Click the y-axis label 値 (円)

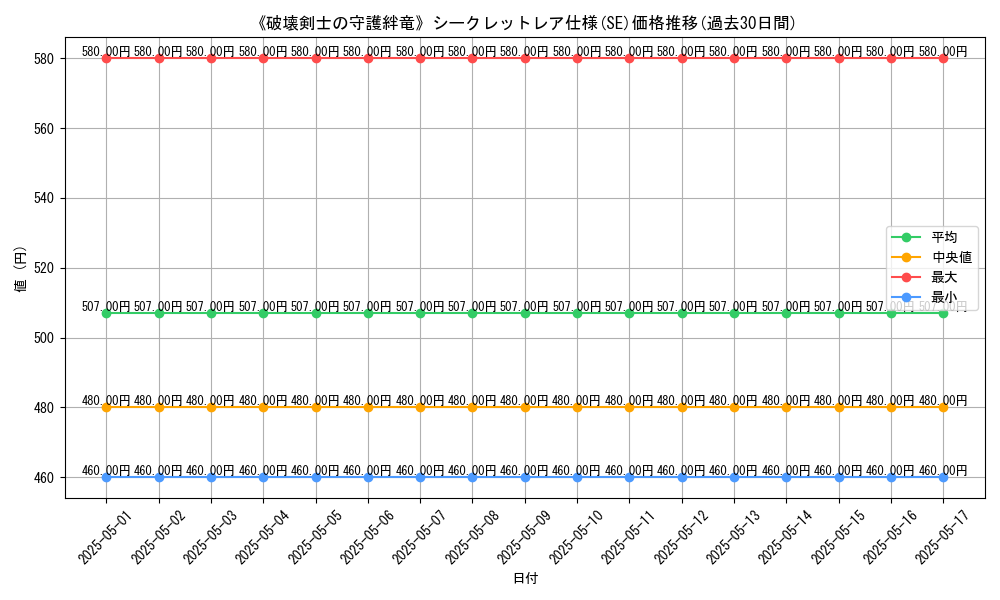20,268
